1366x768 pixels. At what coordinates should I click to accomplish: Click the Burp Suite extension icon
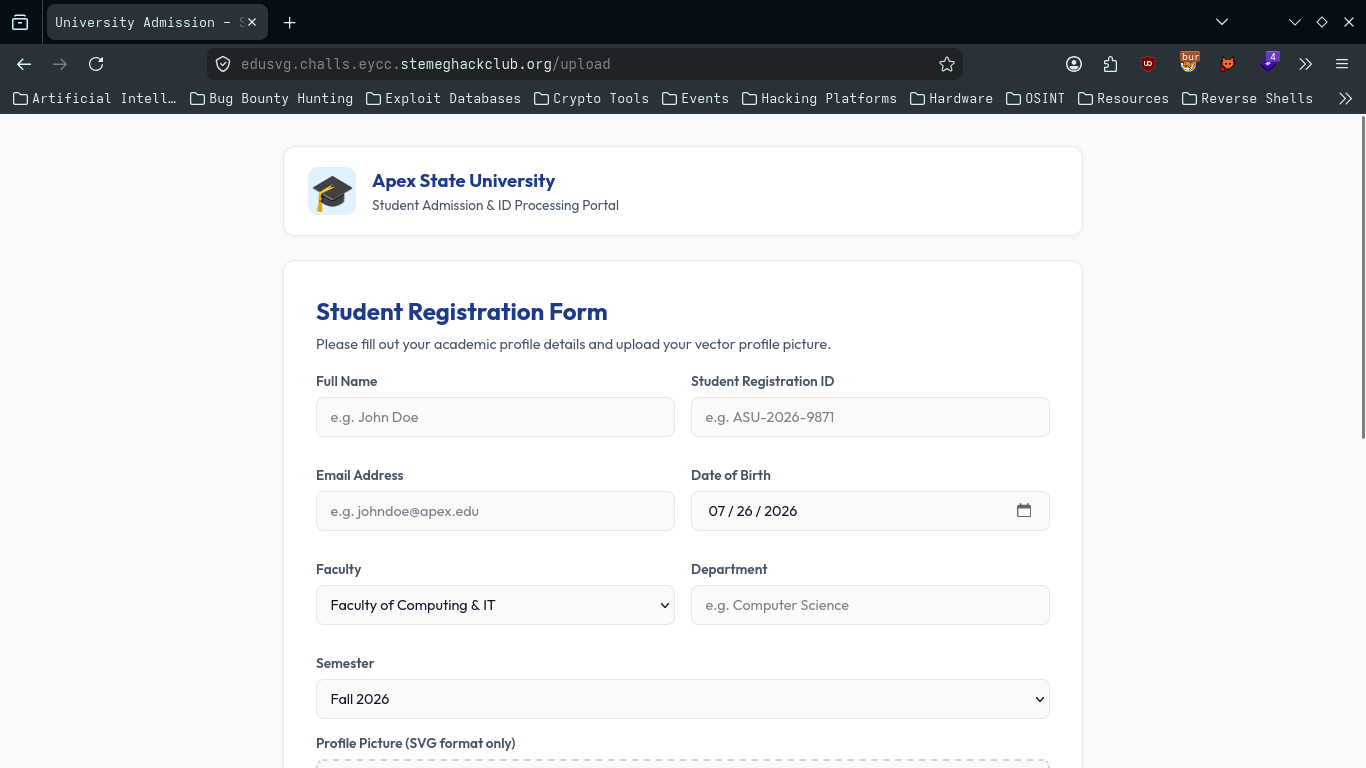pos(1189,62)
